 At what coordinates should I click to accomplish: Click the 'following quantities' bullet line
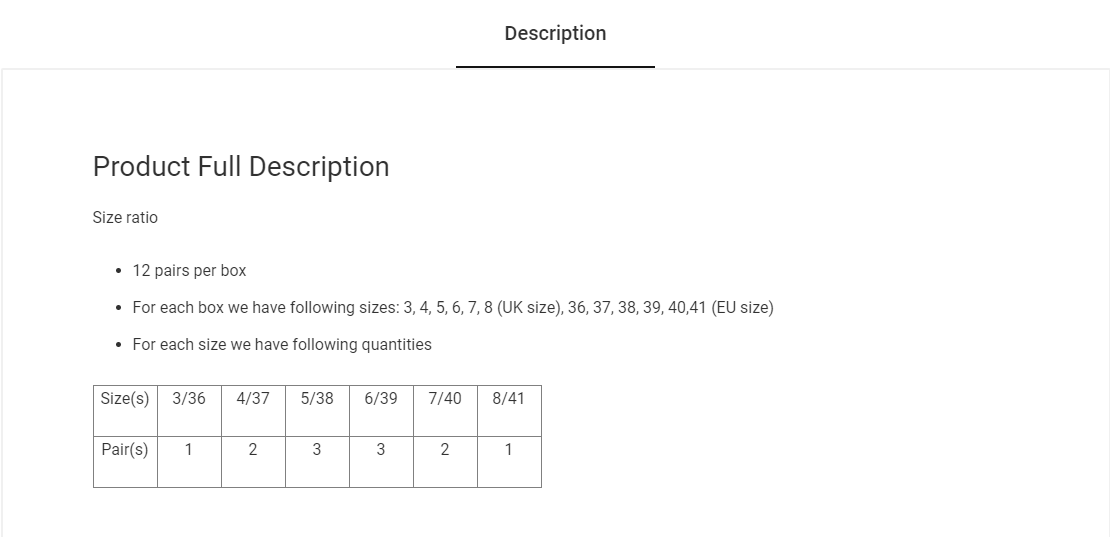click(x=282, y=345)
